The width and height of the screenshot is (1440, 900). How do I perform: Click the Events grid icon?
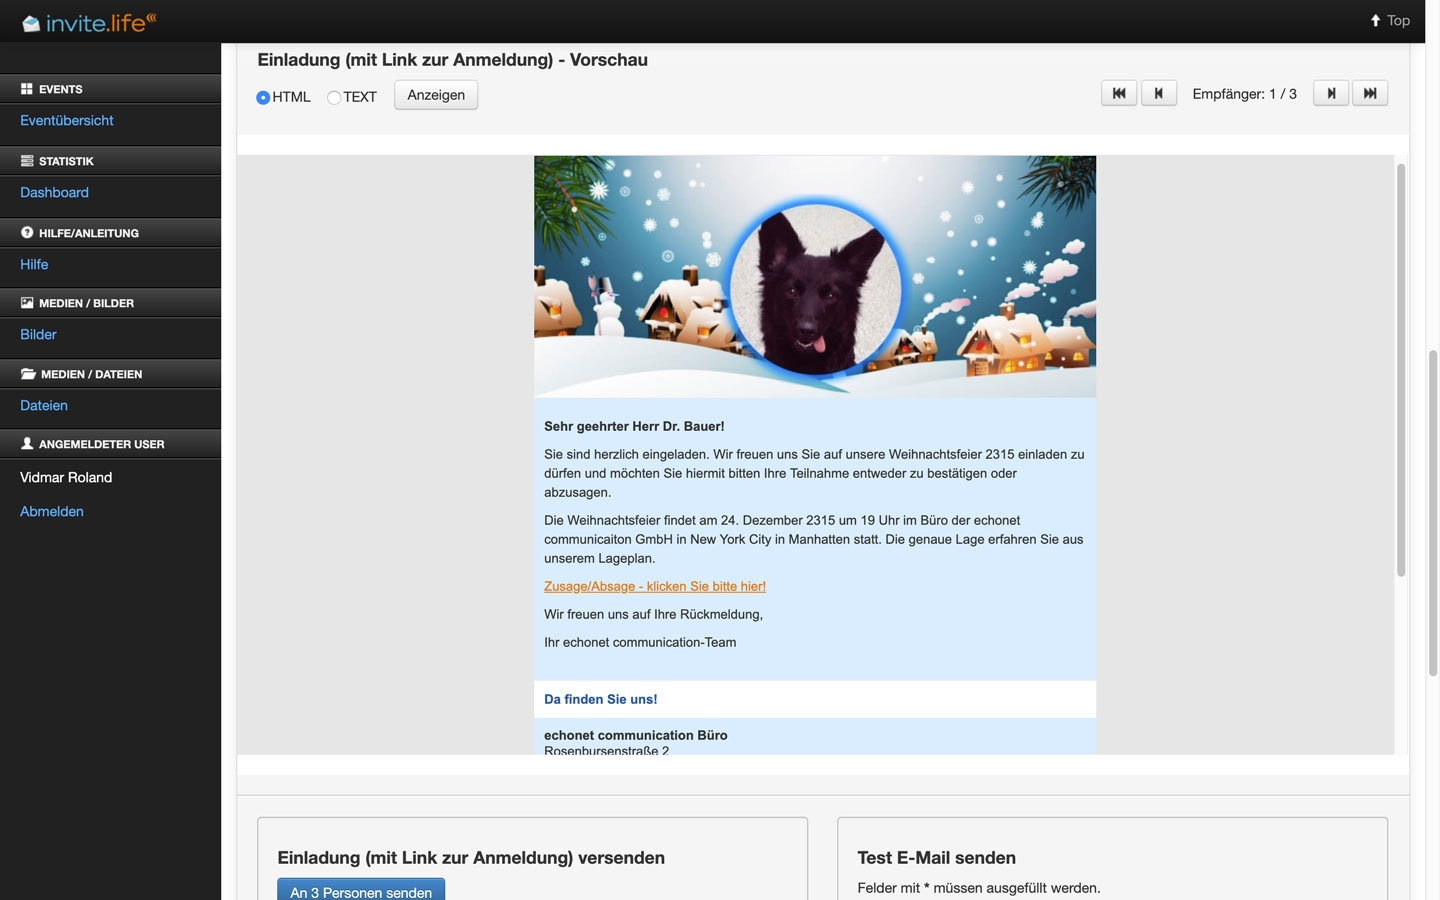pyautogui.click(x=27, y=89)
